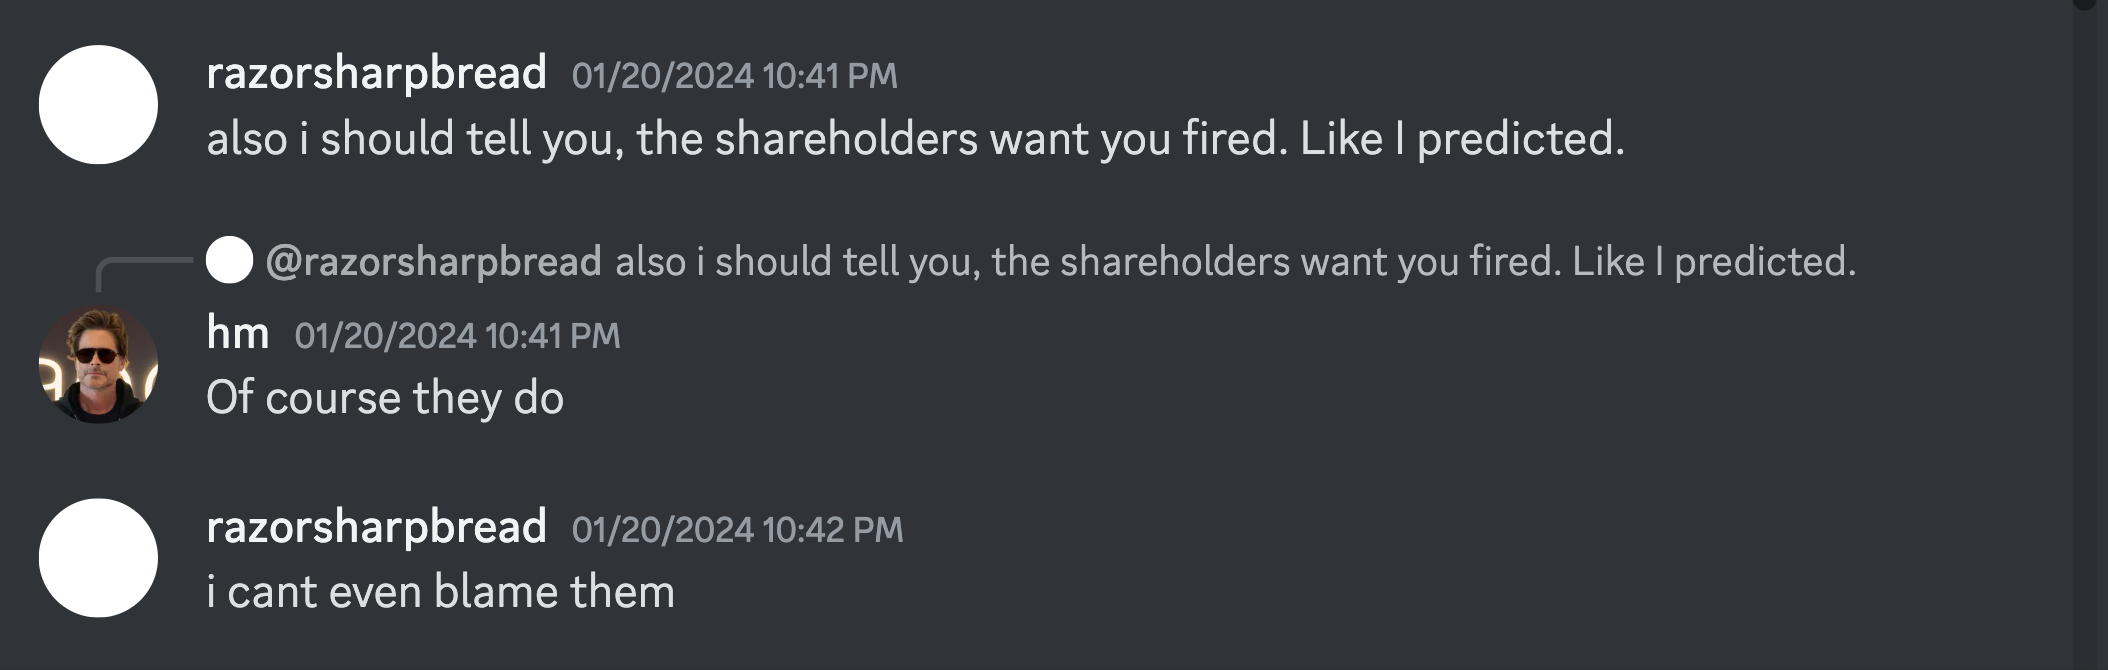Click hm's profile photo avatar
2108x670 pixels.
click(x=98, y=364)
